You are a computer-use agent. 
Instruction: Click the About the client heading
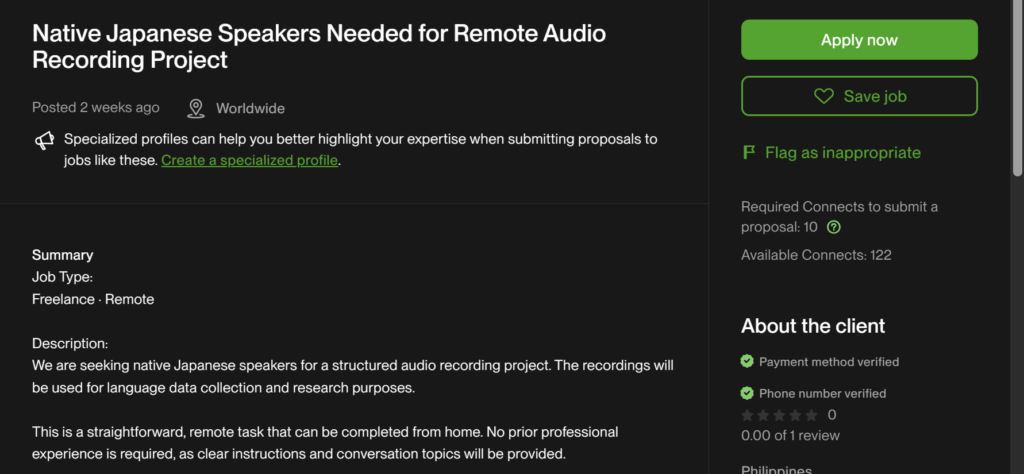(812, 326)
